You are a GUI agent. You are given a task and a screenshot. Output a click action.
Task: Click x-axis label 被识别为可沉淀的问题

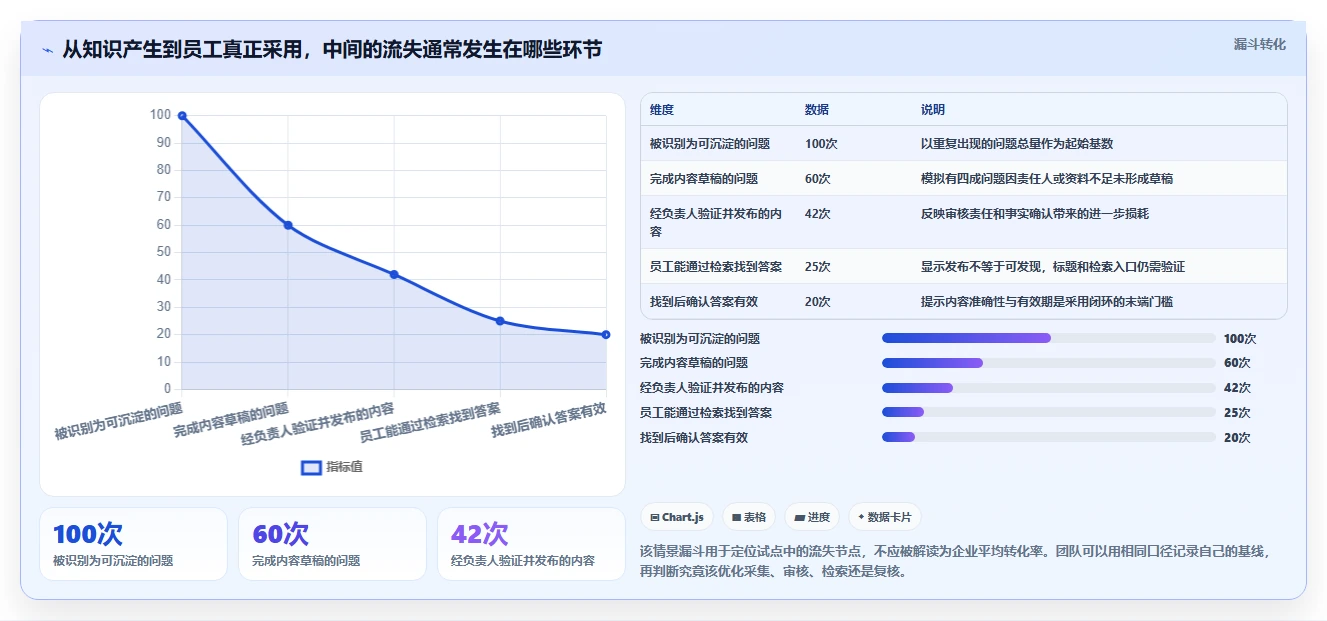(x=119, y=421)
